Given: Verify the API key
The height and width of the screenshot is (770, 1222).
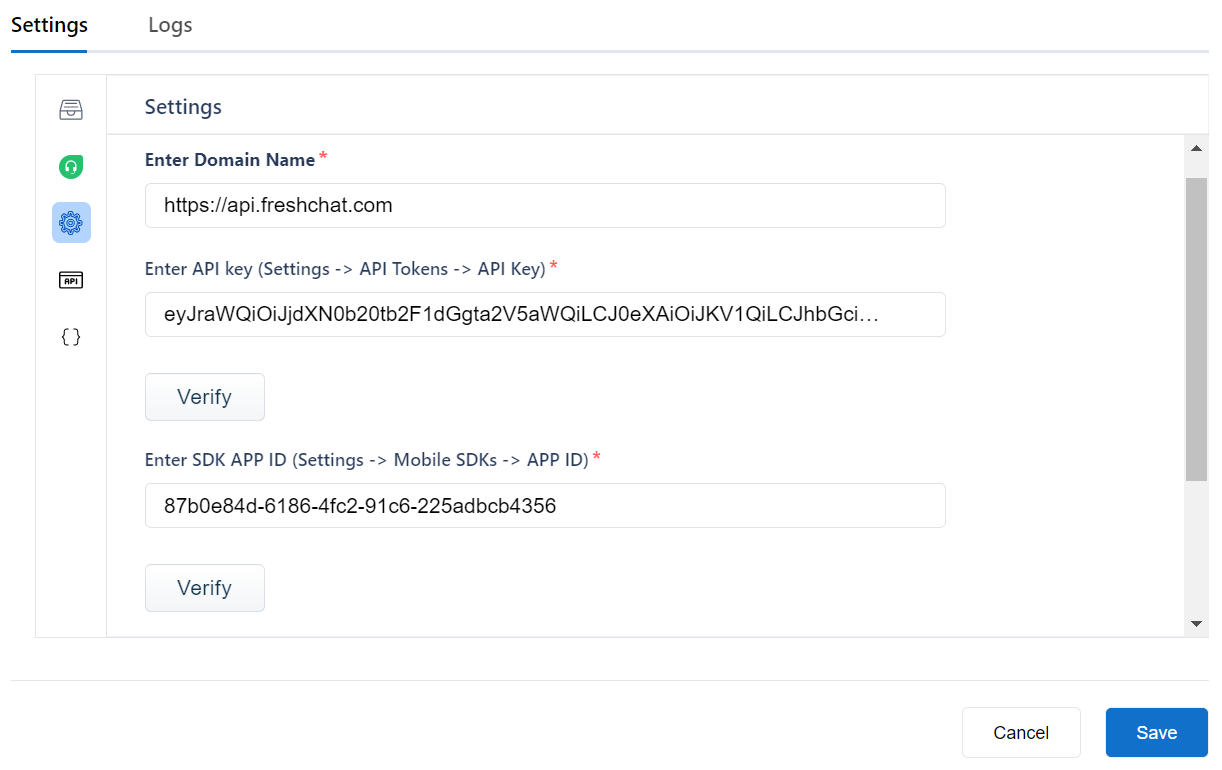Looking at the screenshot, I should click(205, 397).
